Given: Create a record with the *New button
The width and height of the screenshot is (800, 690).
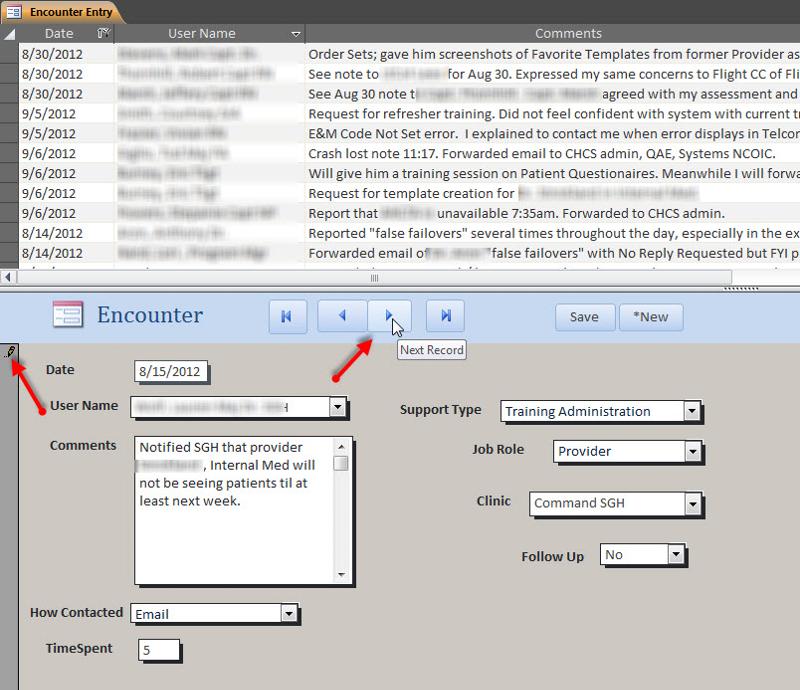Looking at the screenshot, I should [651, 317].
